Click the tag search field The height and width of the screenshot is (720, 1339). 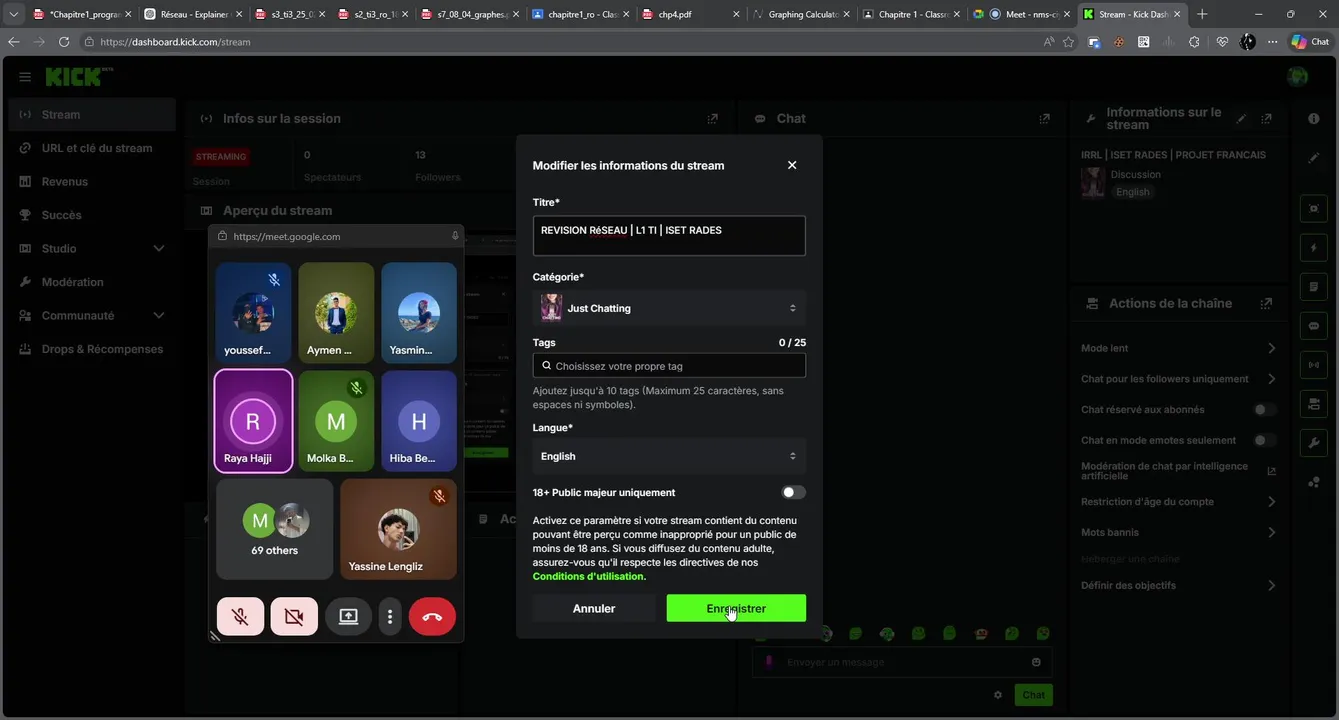click(x=669, y=366)
